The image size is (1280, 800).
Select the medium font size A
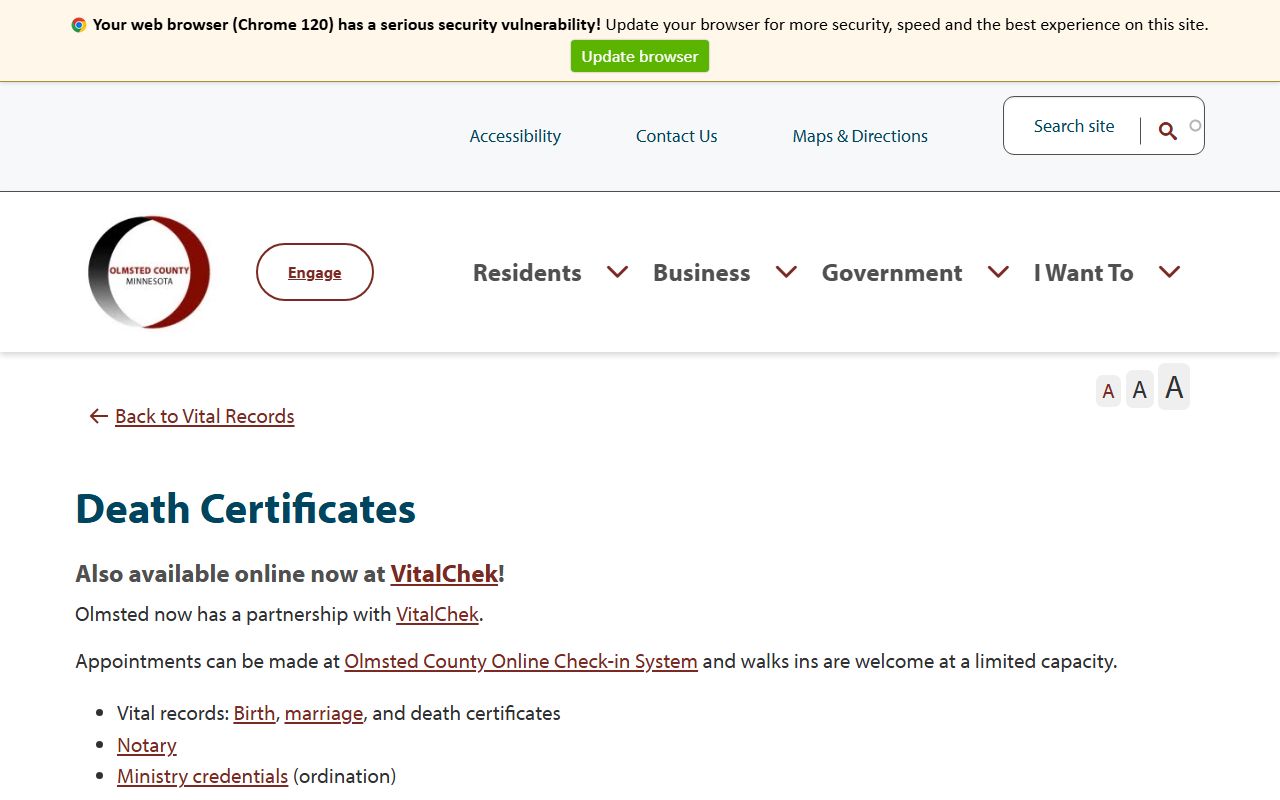tap(1140, 389)
